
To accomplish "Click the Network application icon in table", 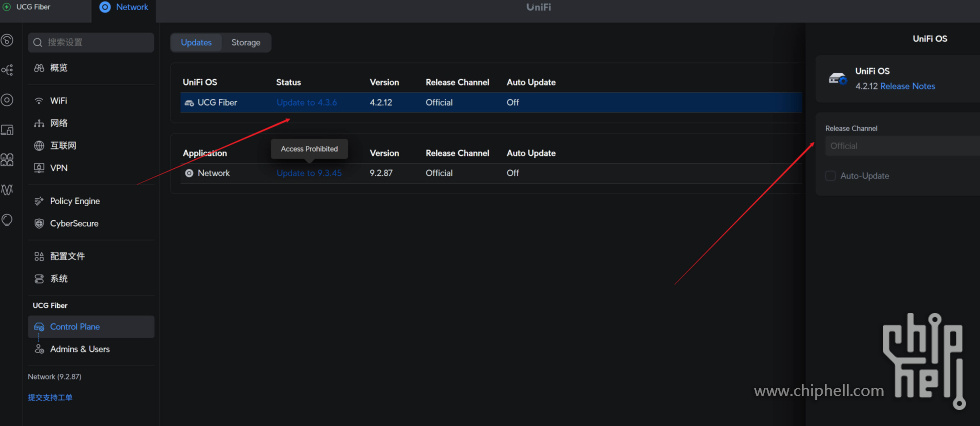I will (x=189, y=173).
